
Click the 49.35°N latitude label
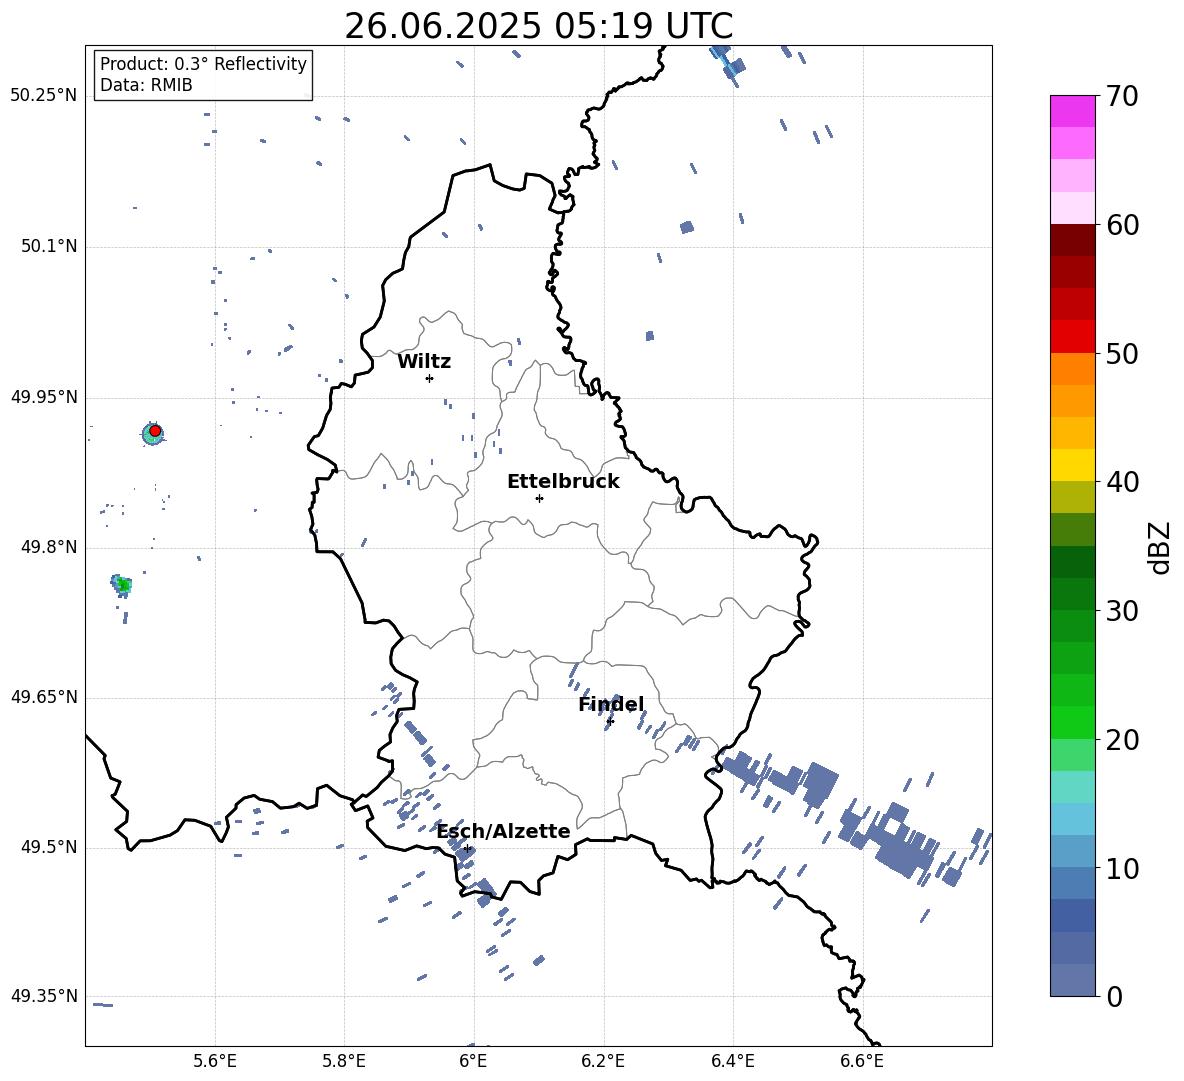point(44,996)
